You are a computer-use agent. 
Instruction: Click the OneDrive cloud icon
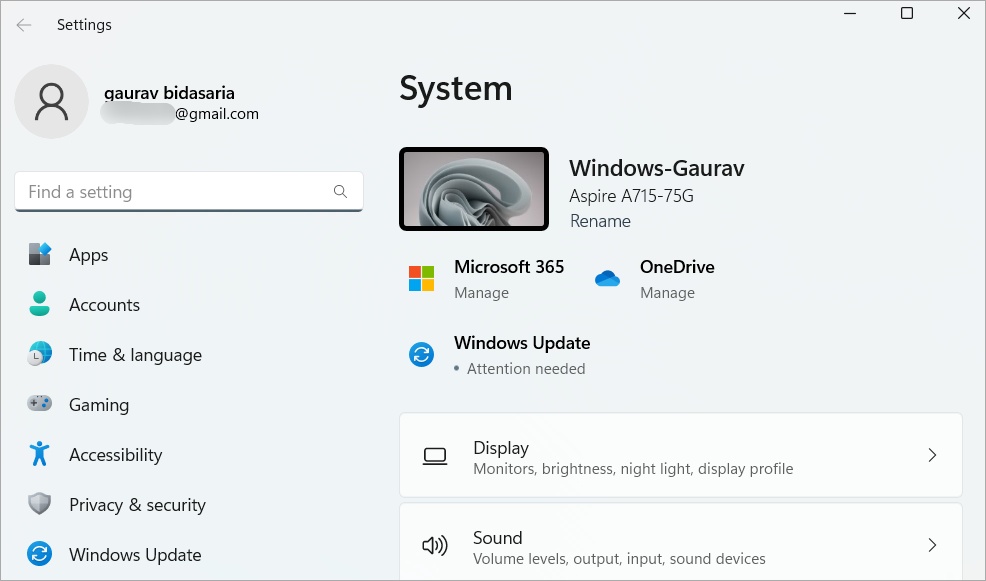tap(608, 278)
